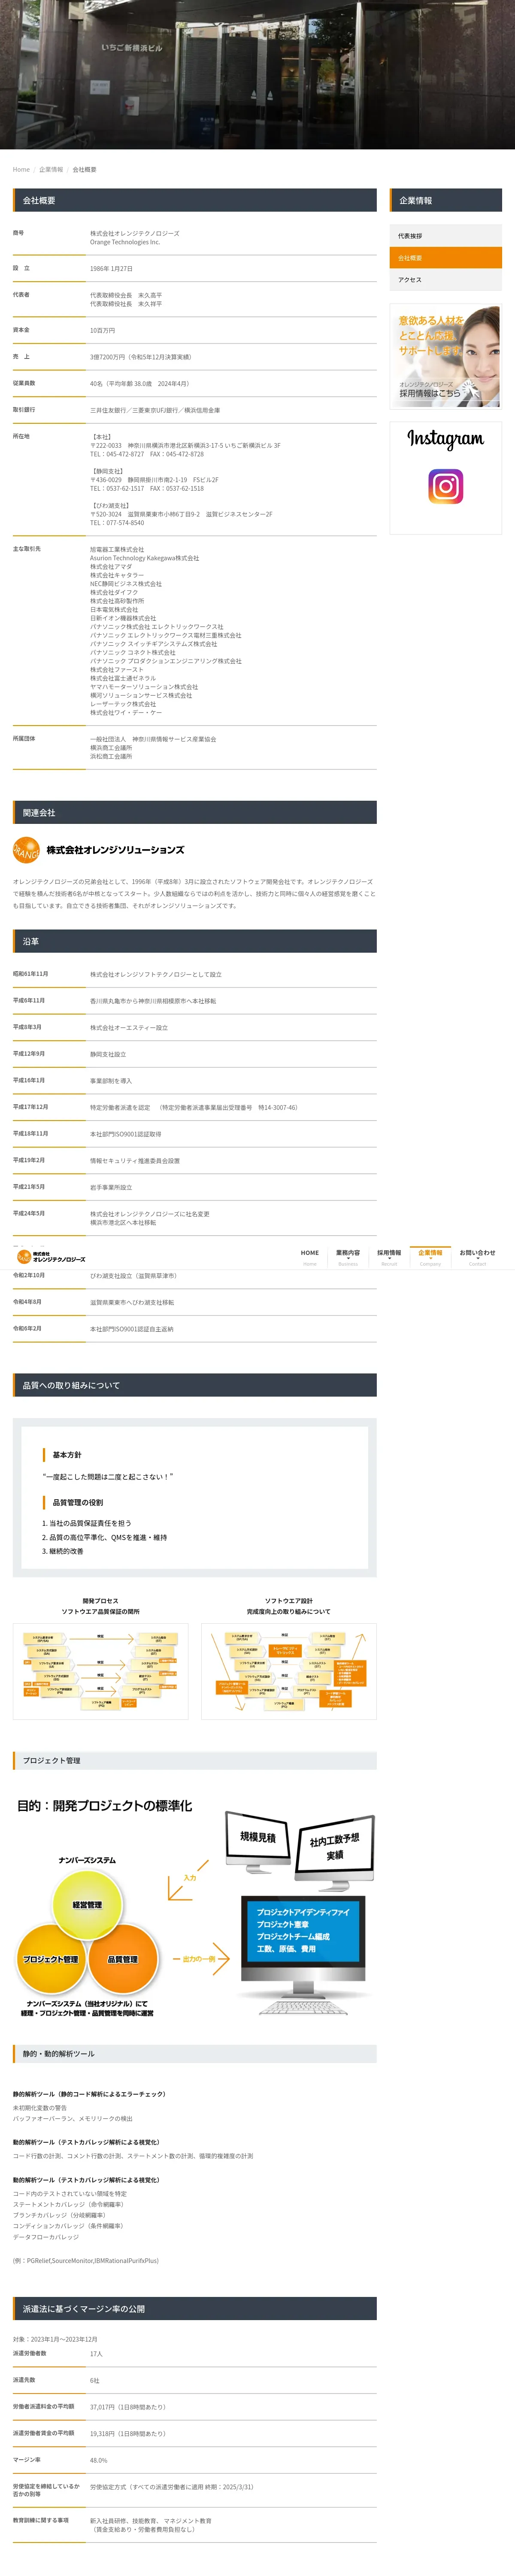
Task: Open the Instagram banner icon
Action: (x=445, y=486)
